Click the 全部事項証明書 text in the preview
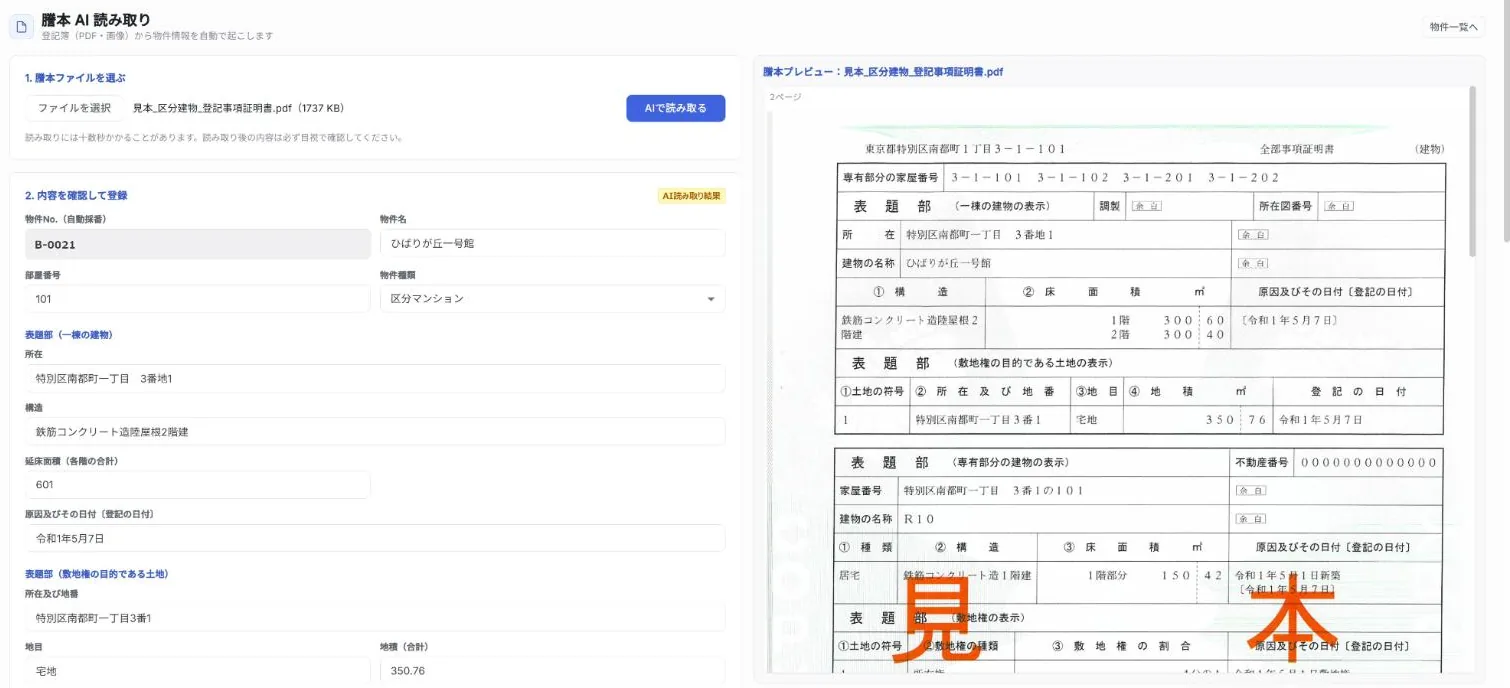This screenshot has width=1510, height=688. point(1297,148)
